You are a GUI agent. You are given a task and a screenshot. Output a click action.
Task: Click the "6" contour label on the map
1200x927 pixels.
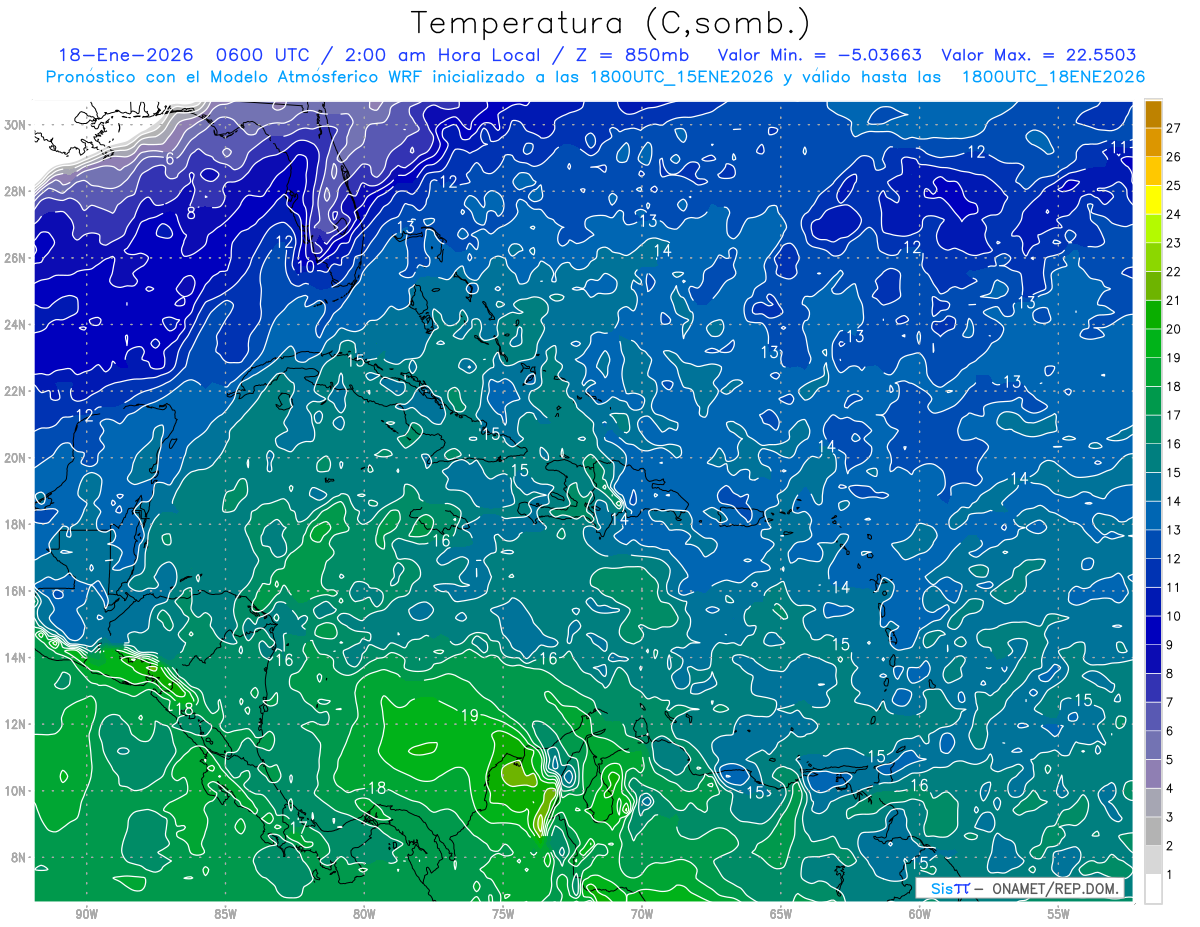point(170,158)
